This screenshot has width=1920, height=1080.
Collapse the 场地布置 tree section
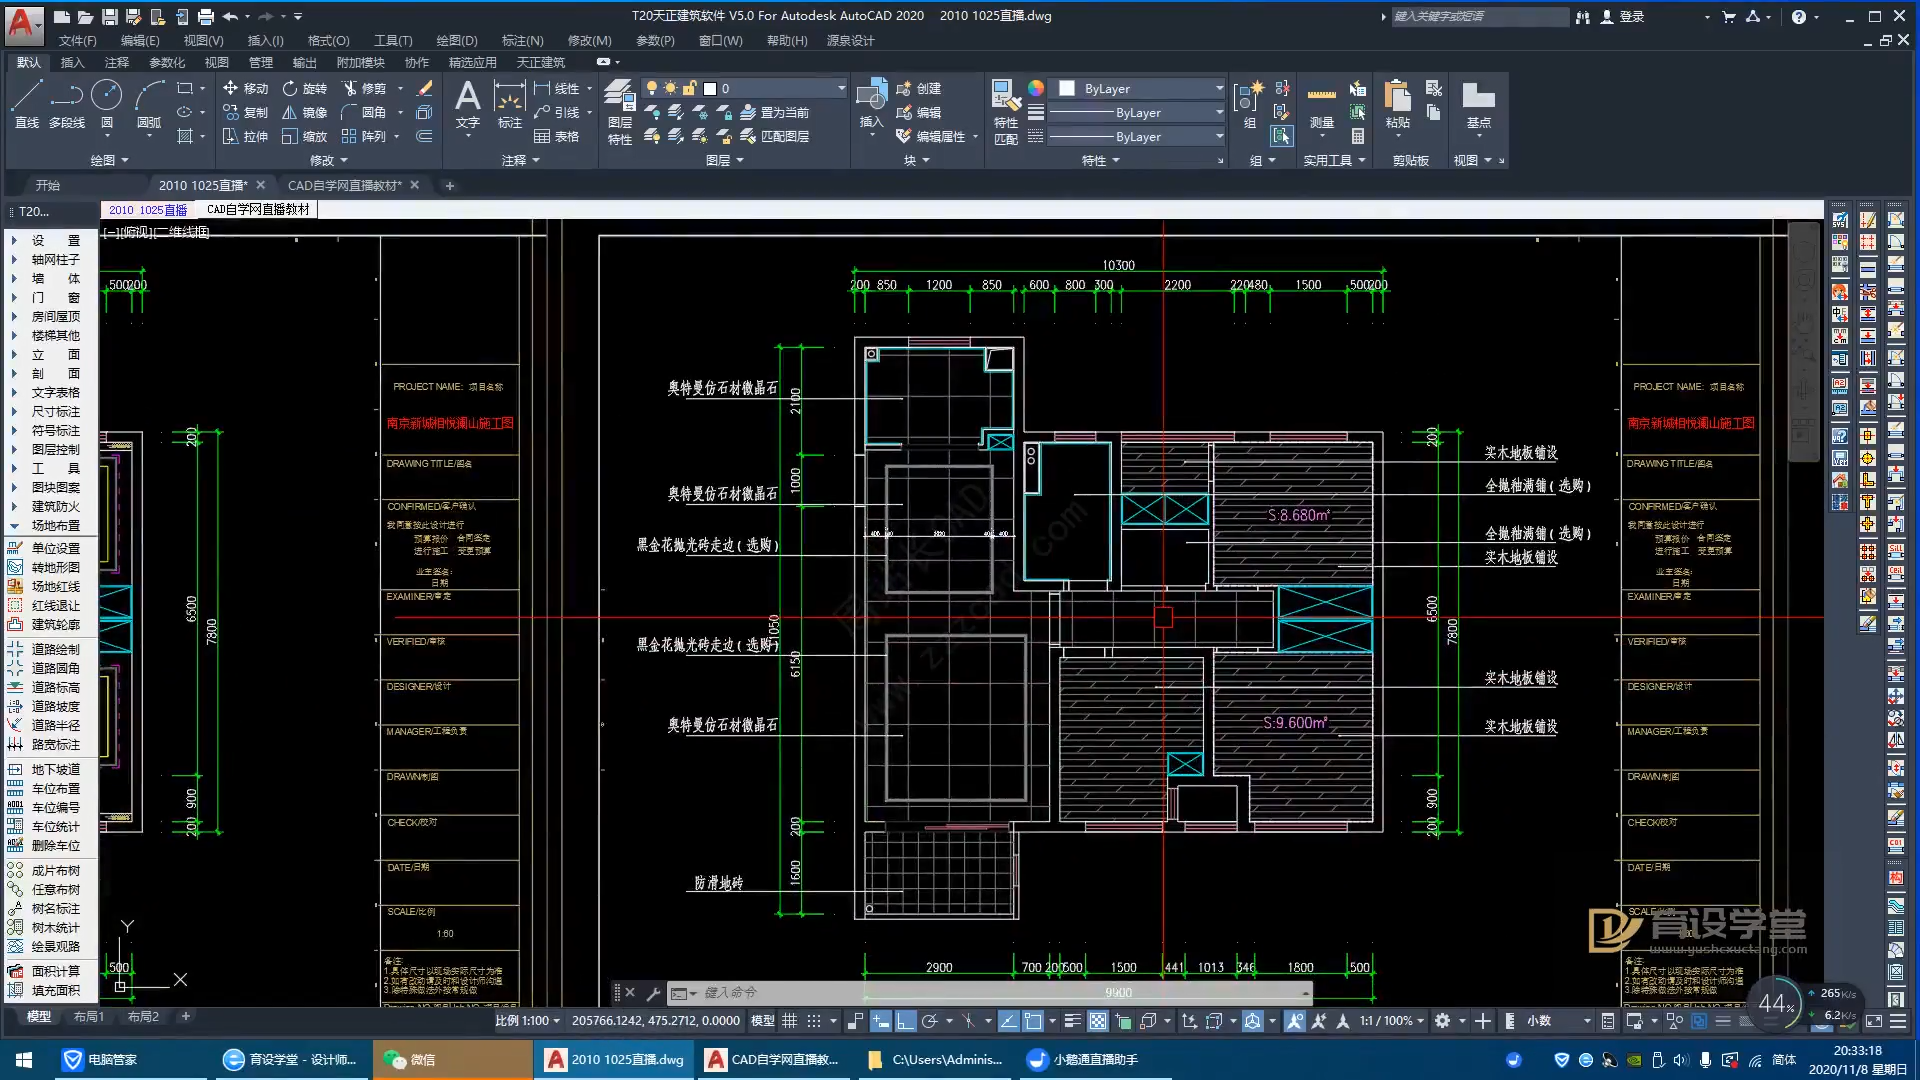pyautogui.click(x=14, y=525)
